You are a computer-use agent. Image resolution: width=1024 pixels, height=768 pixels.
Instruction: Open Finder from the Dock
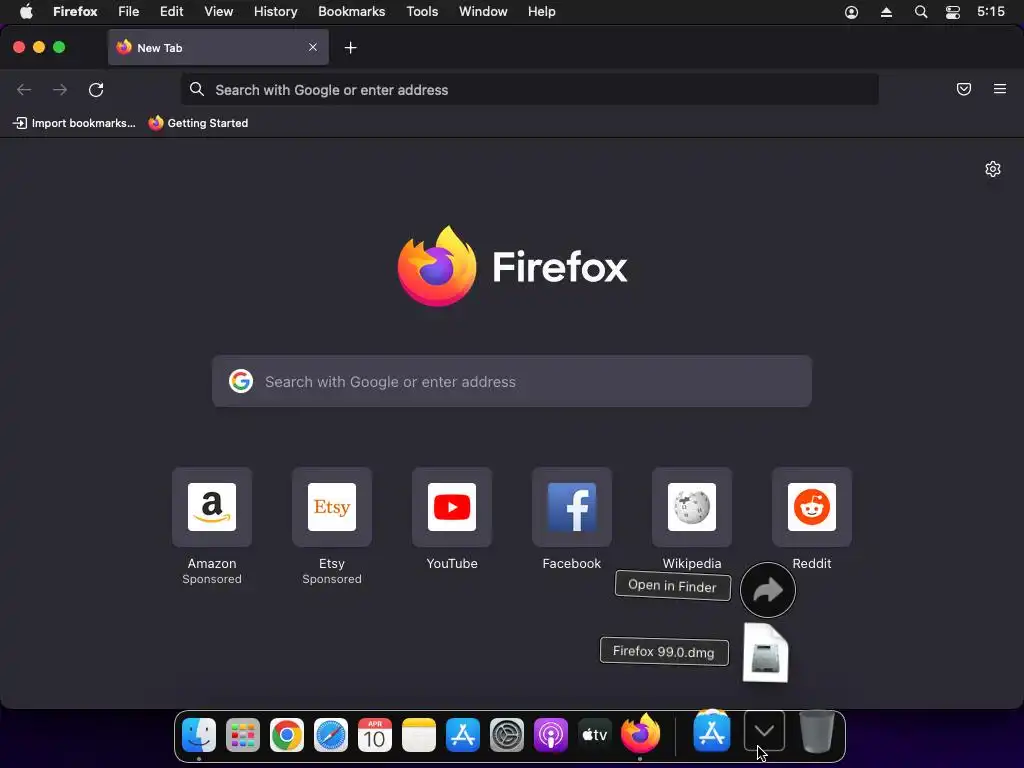(x=199, y=735)
